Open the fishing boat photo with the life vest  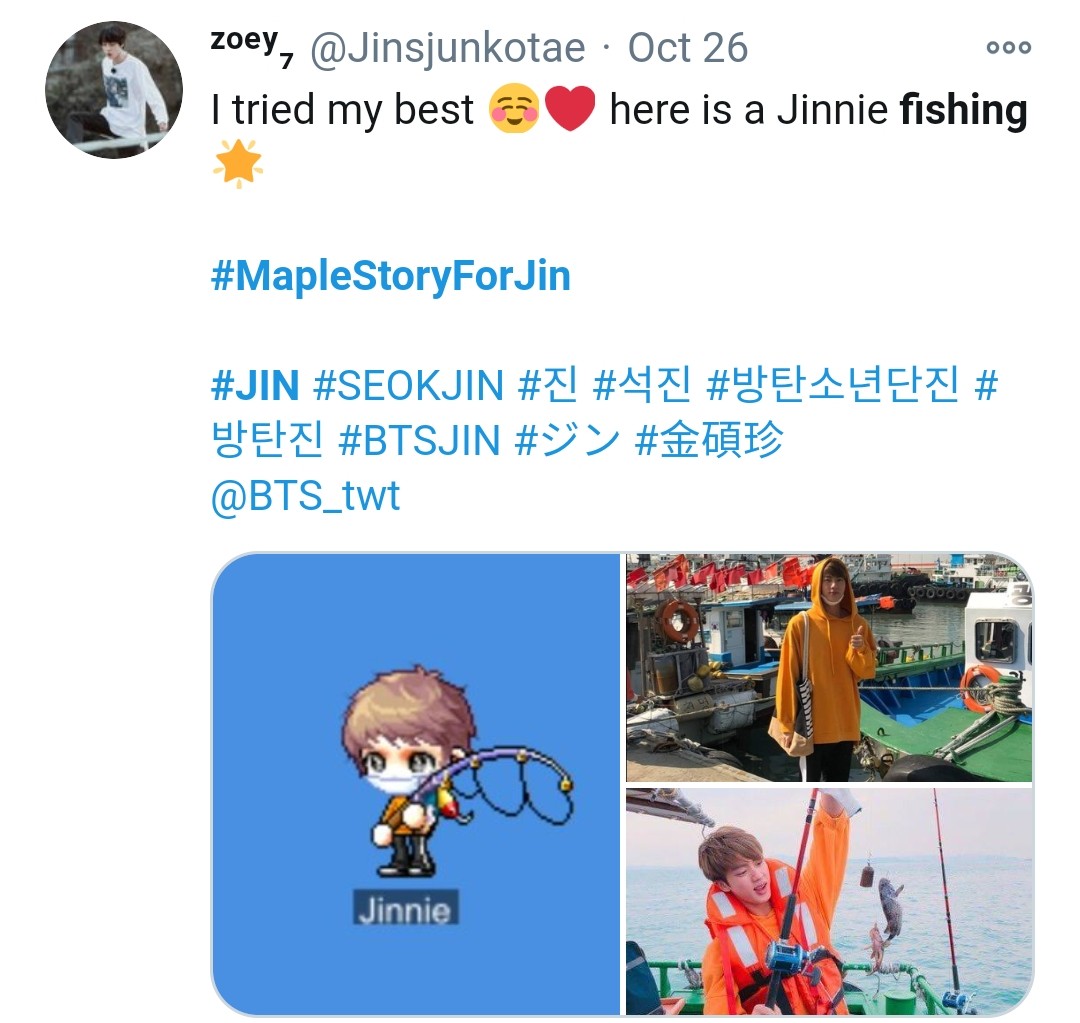[x=829, y=902]
